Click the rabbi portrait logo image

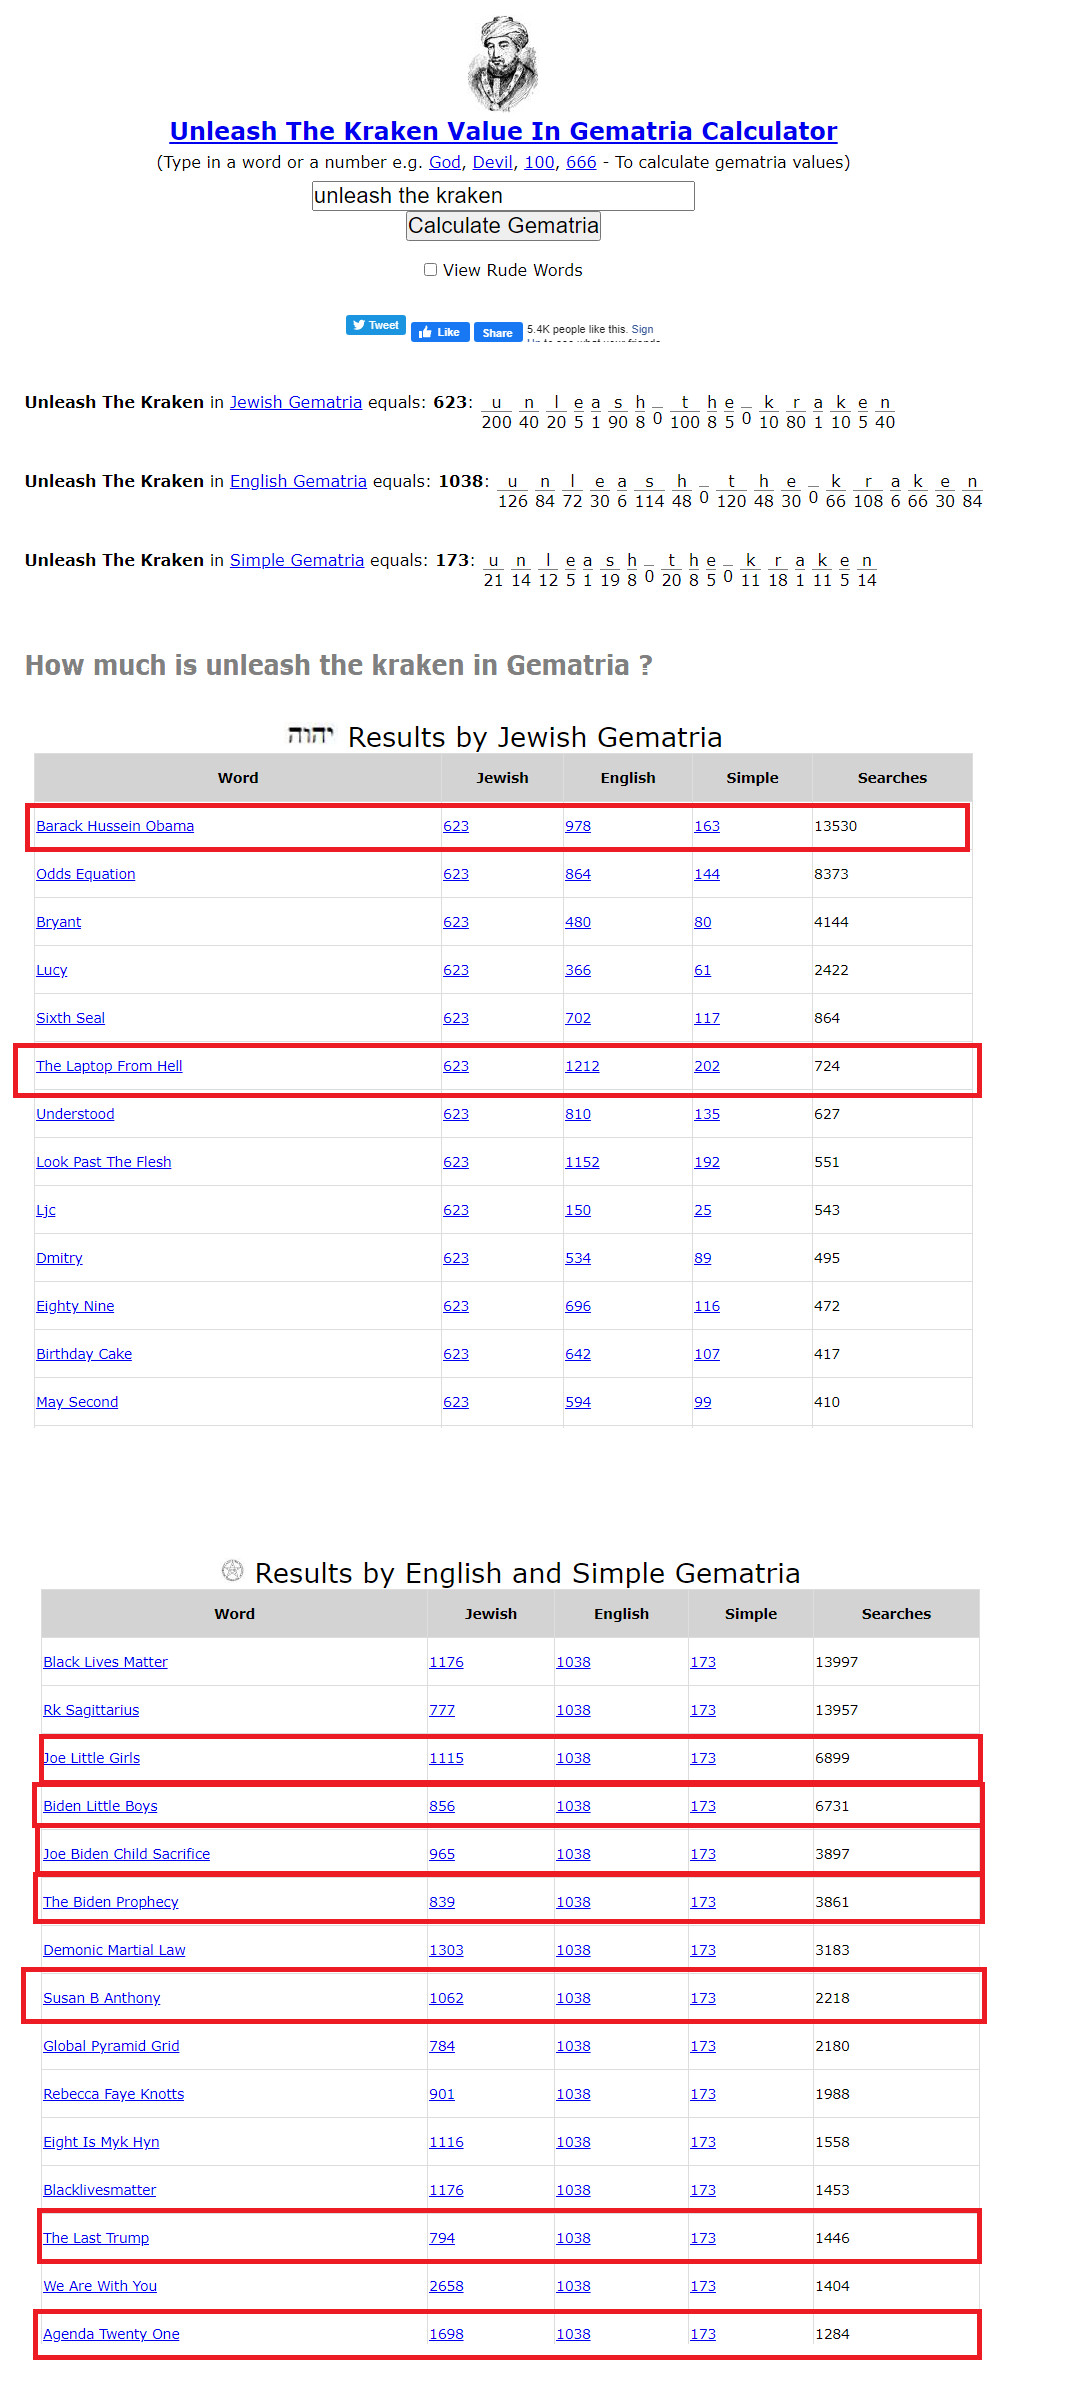click(x=503, y=63)
